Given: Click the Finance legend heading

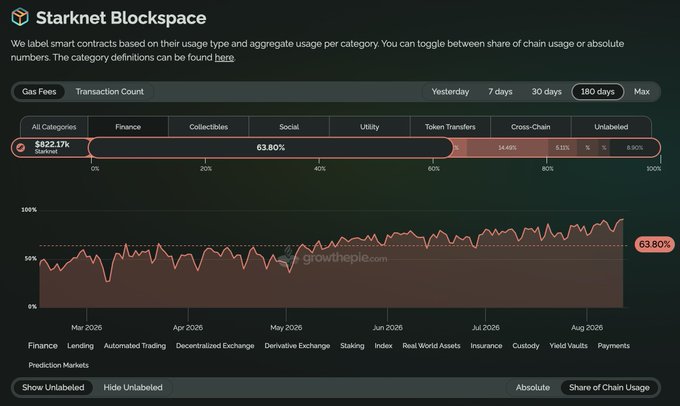Looking at the screenshot, I should (42, 346).
